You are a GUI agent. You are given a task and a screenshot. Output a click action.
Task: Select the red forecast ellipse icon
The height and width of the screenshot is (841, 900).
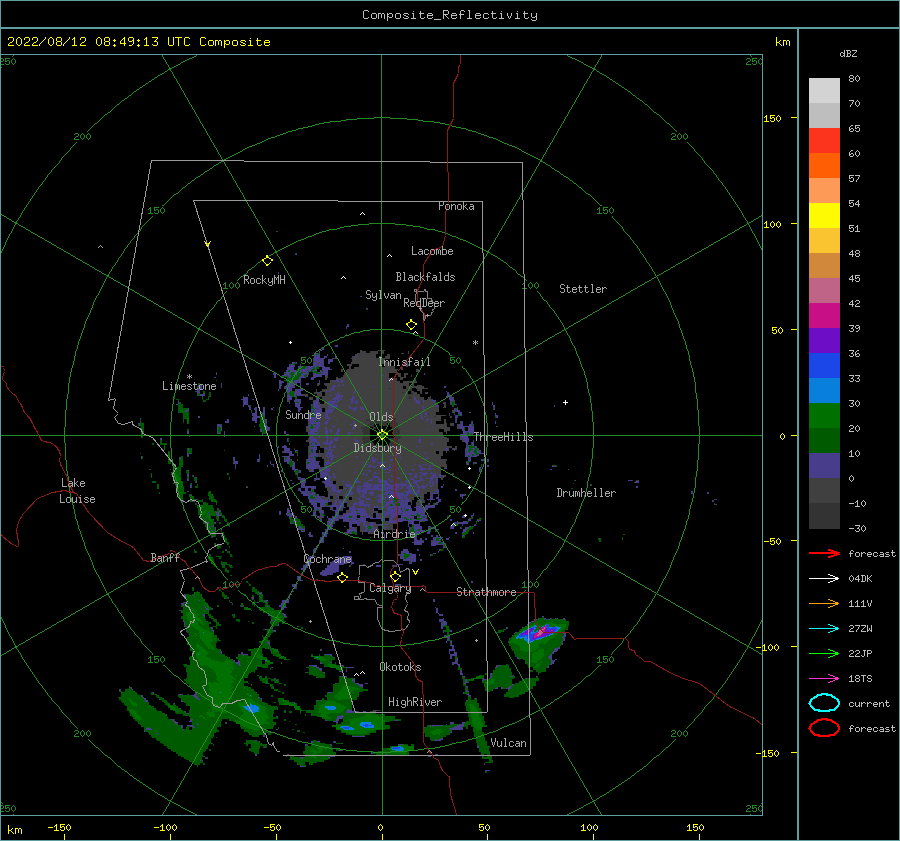[x=824, y=728]
